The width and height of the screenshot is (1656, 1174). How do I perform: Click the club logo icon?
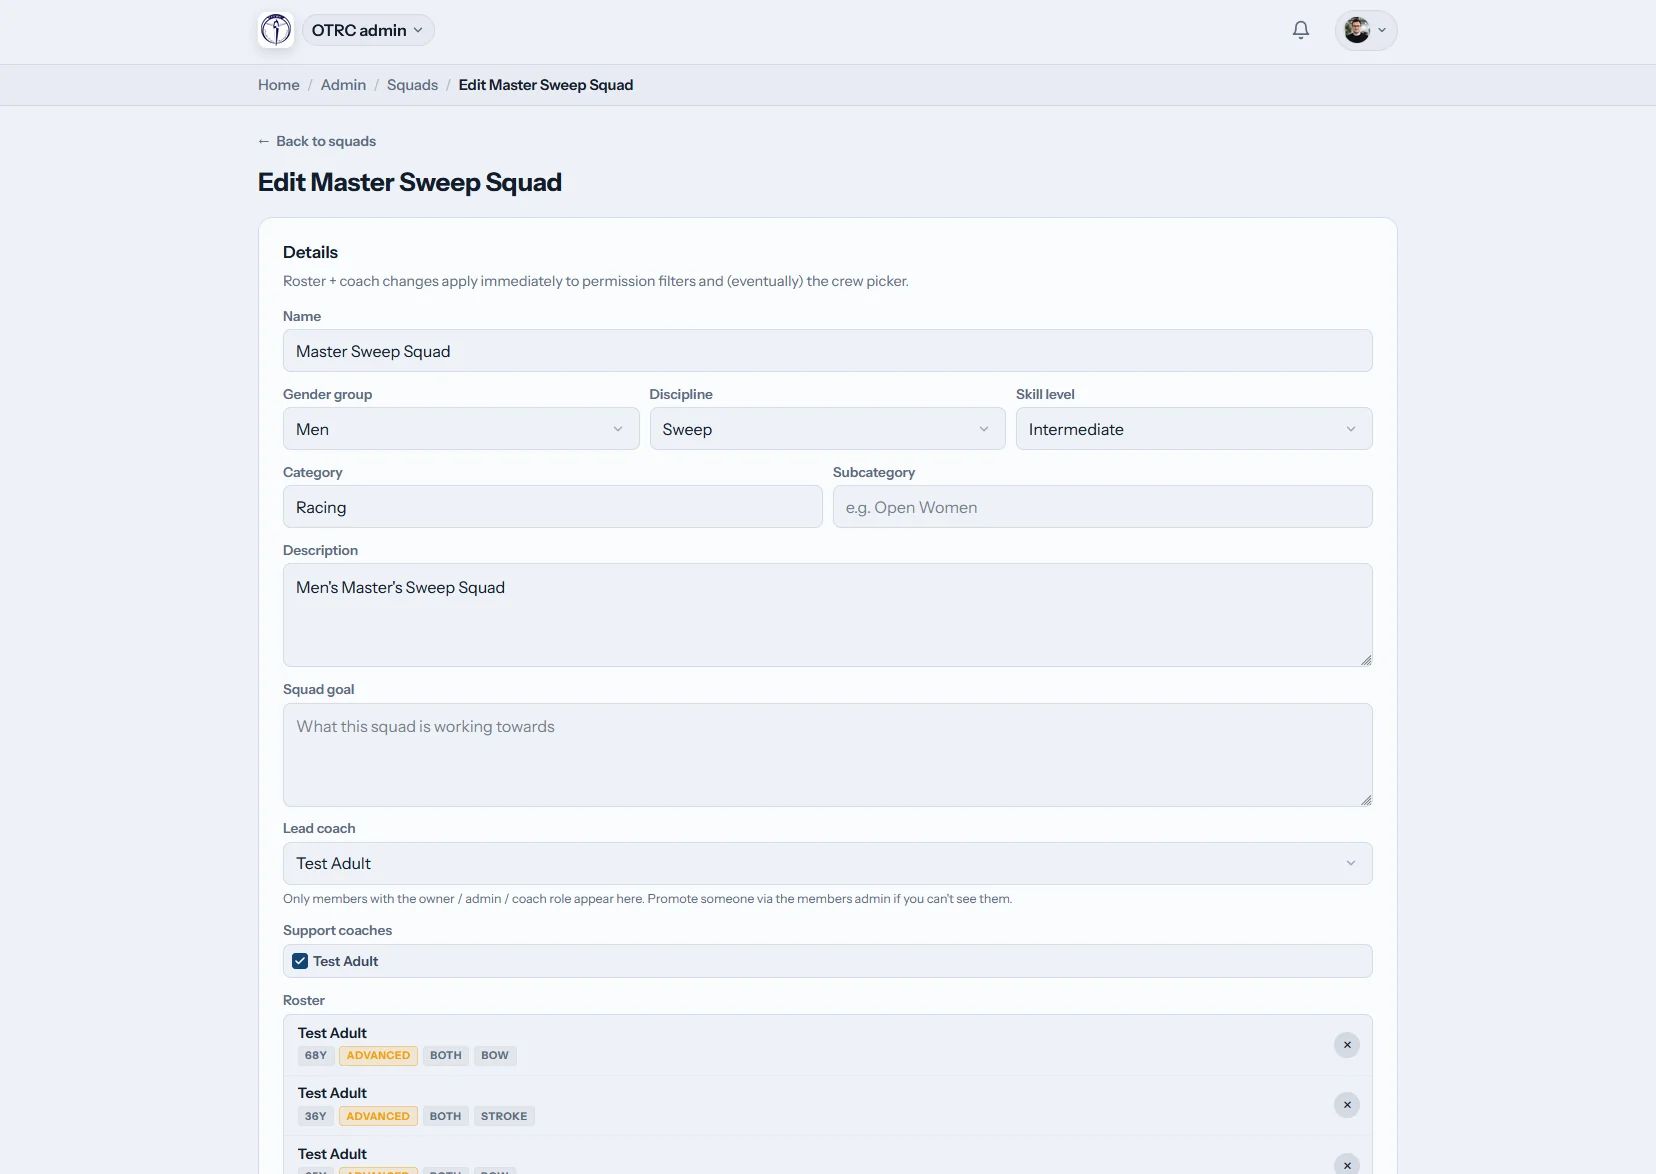pos(276,30)
